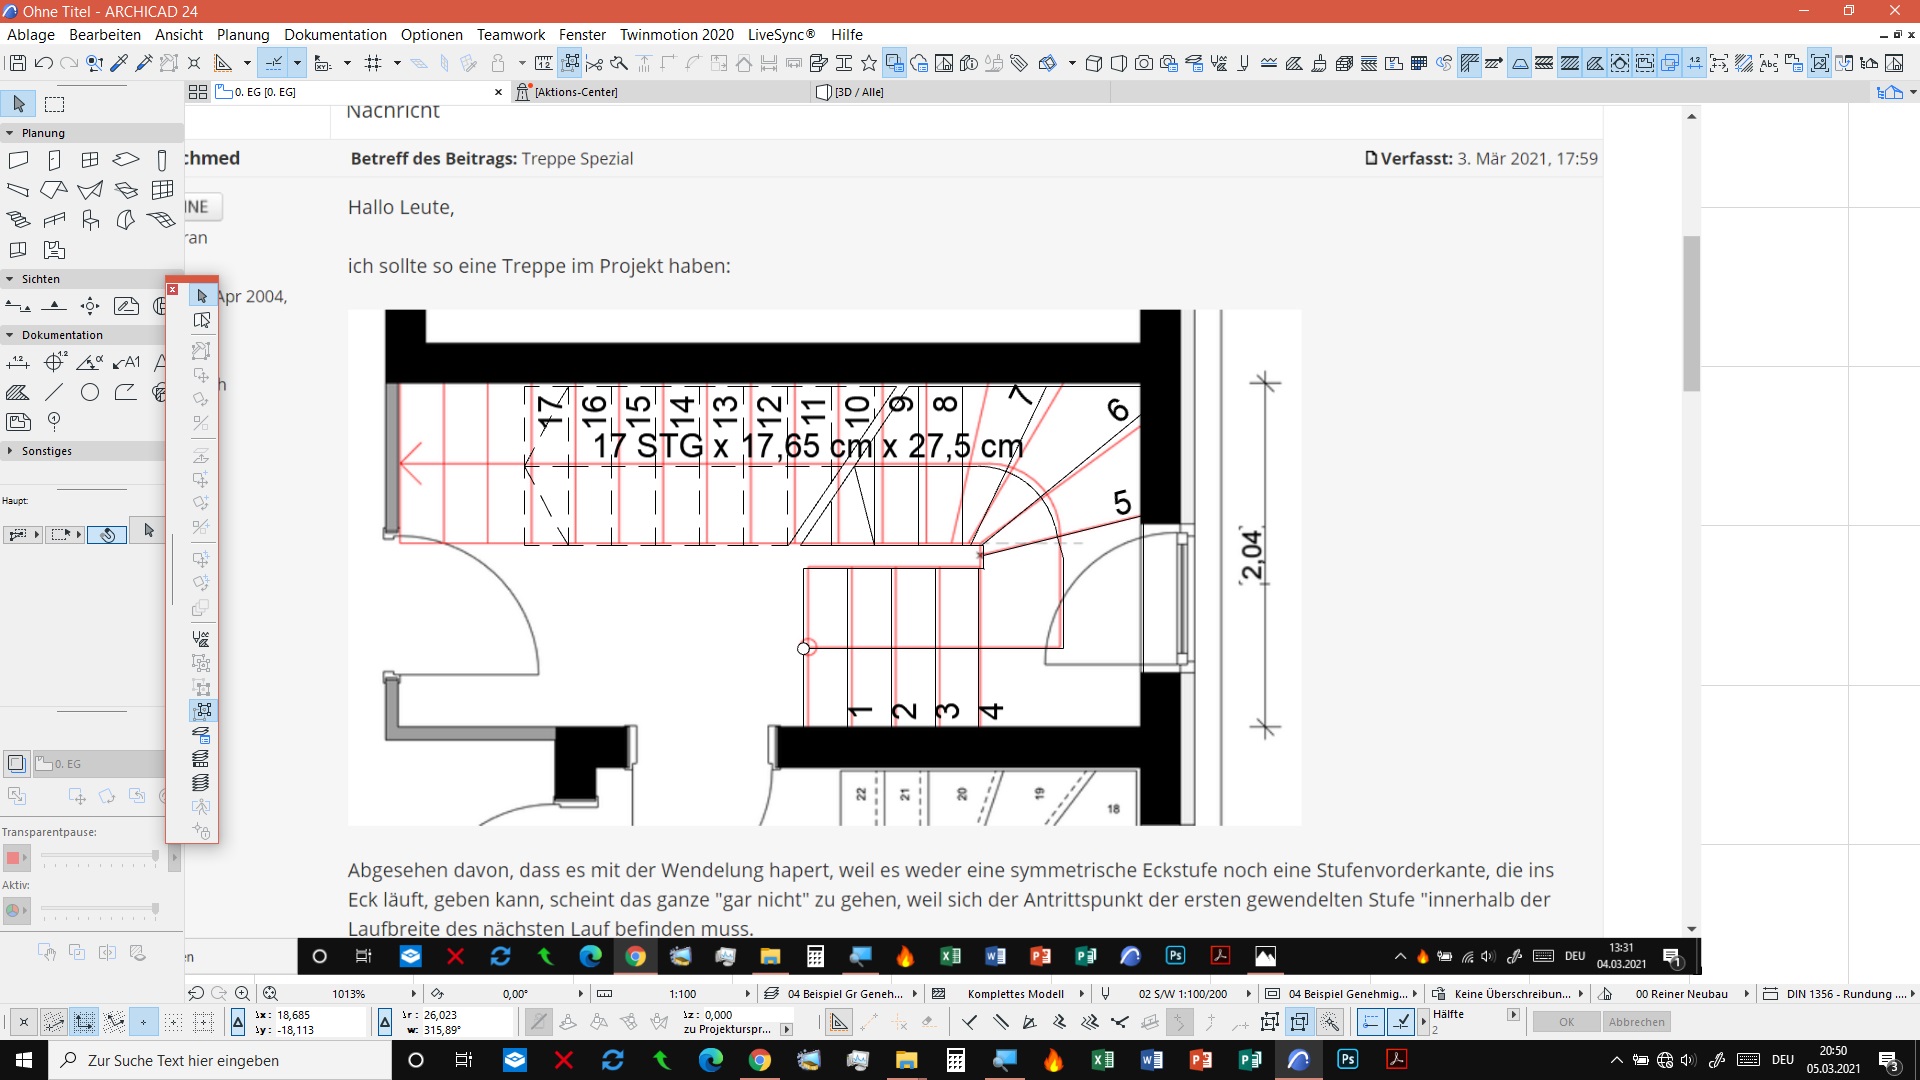This screenshot has height=1080, width=1920.
Task: Click the Save icon in toolbar
Action: coord(17,63)
